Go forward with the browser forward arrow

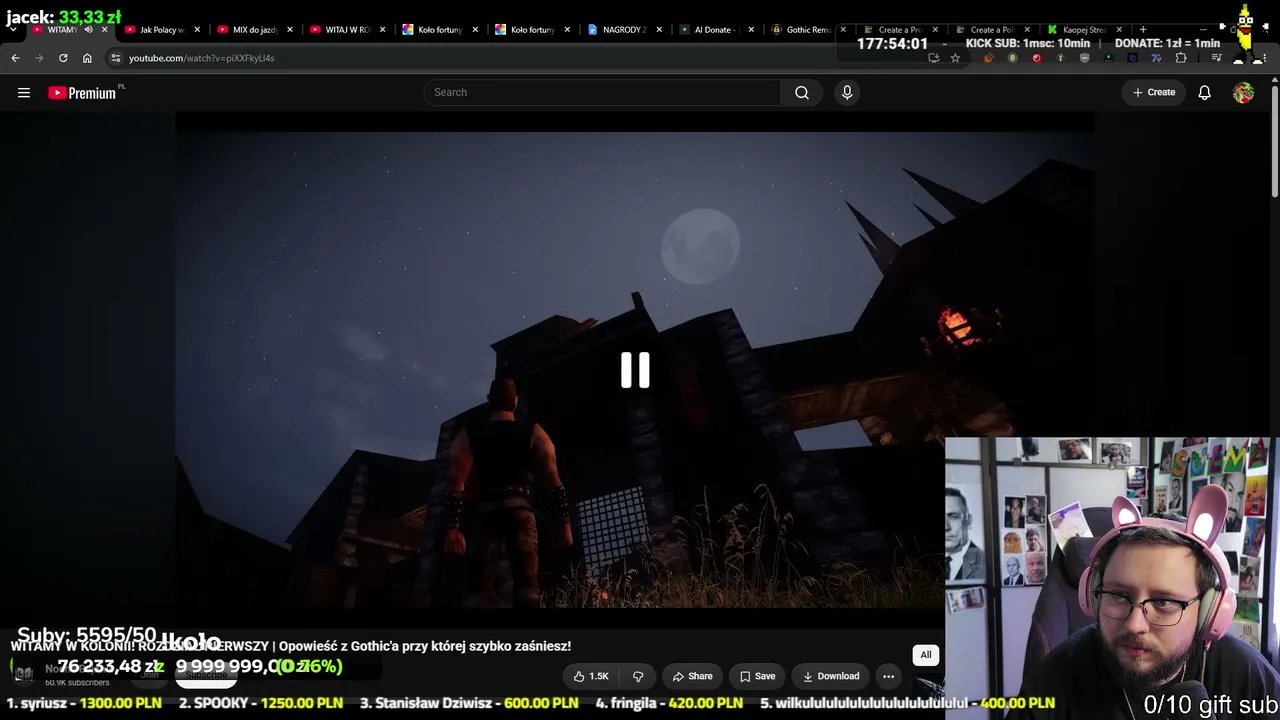coord(39,58)
